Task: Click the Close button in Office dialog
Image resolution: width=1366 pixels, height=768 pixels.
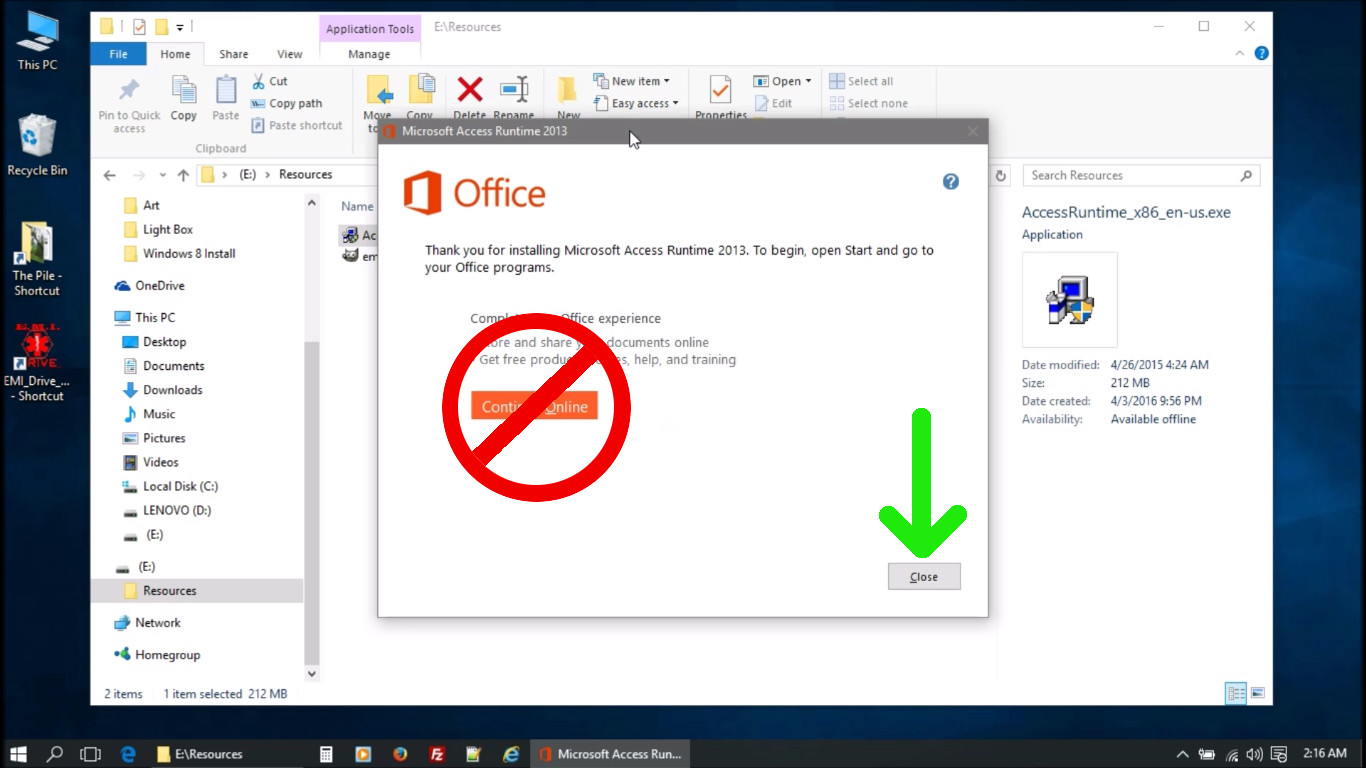Action: (x=924, y=576)
